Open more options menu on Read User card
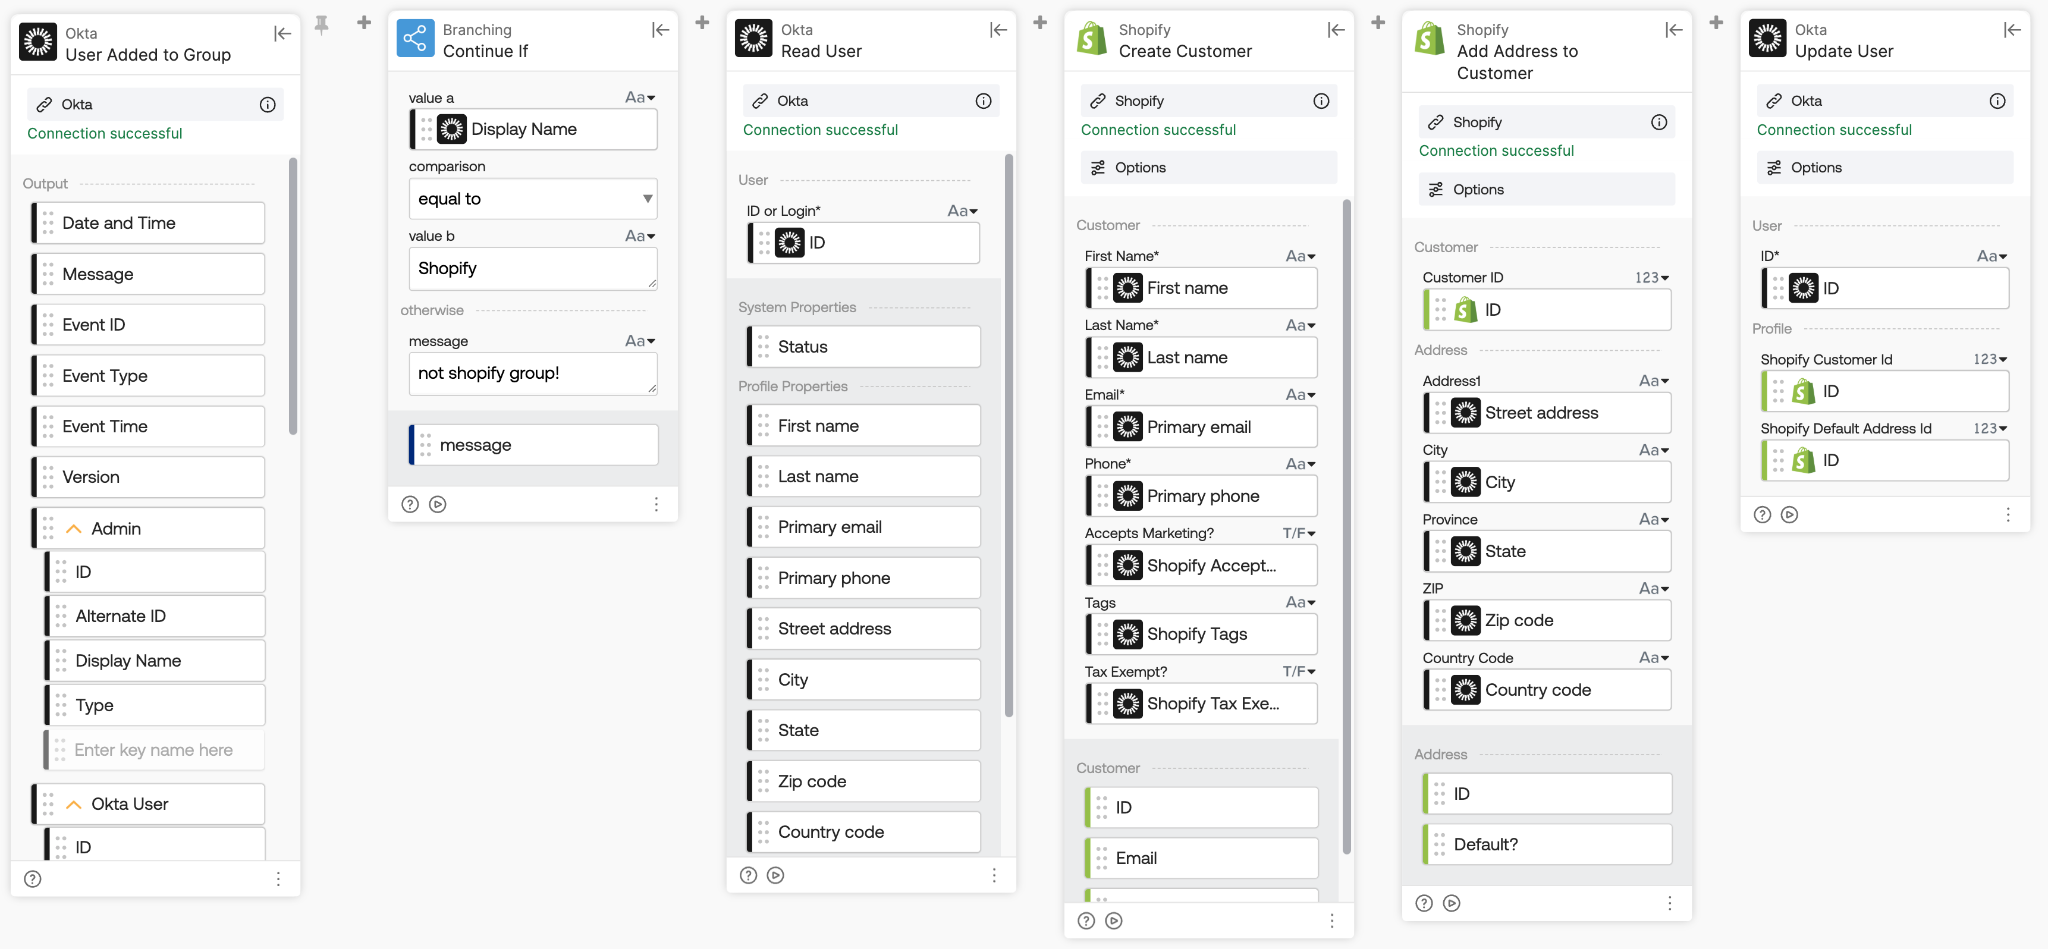The height and width of the screenshot is (949, 2048). (994, 875)
